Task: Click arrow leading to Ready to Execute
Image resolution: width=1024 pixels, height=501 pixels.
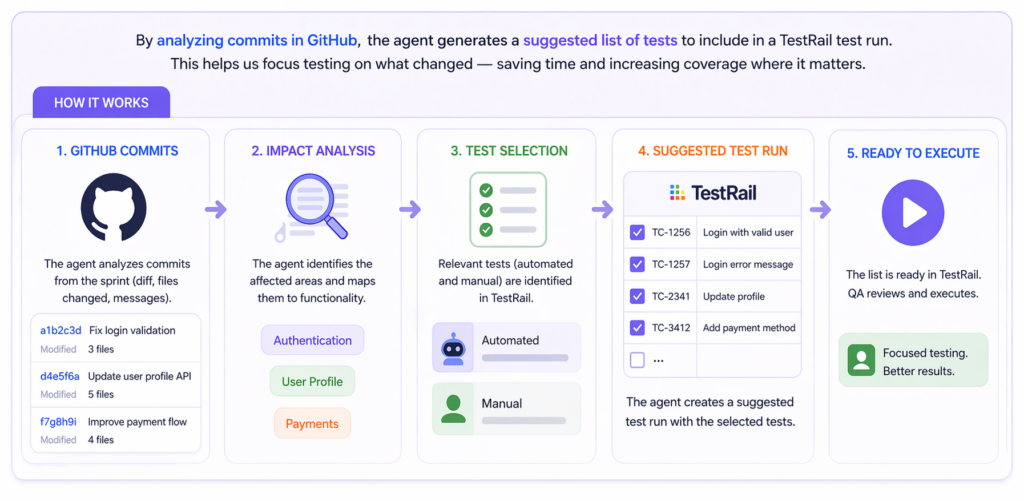Action: coord(820,209)
